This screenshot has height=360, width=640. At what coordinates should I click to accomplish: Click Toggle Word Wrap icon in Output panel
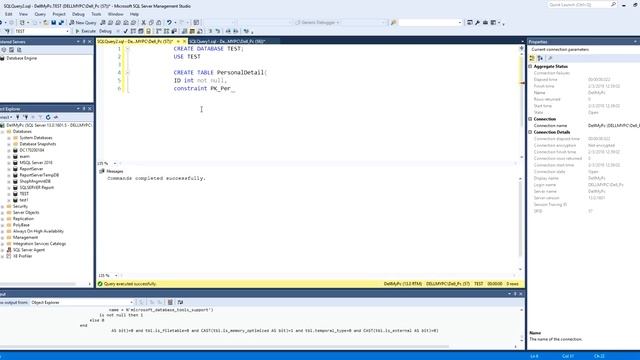(180, 302)
